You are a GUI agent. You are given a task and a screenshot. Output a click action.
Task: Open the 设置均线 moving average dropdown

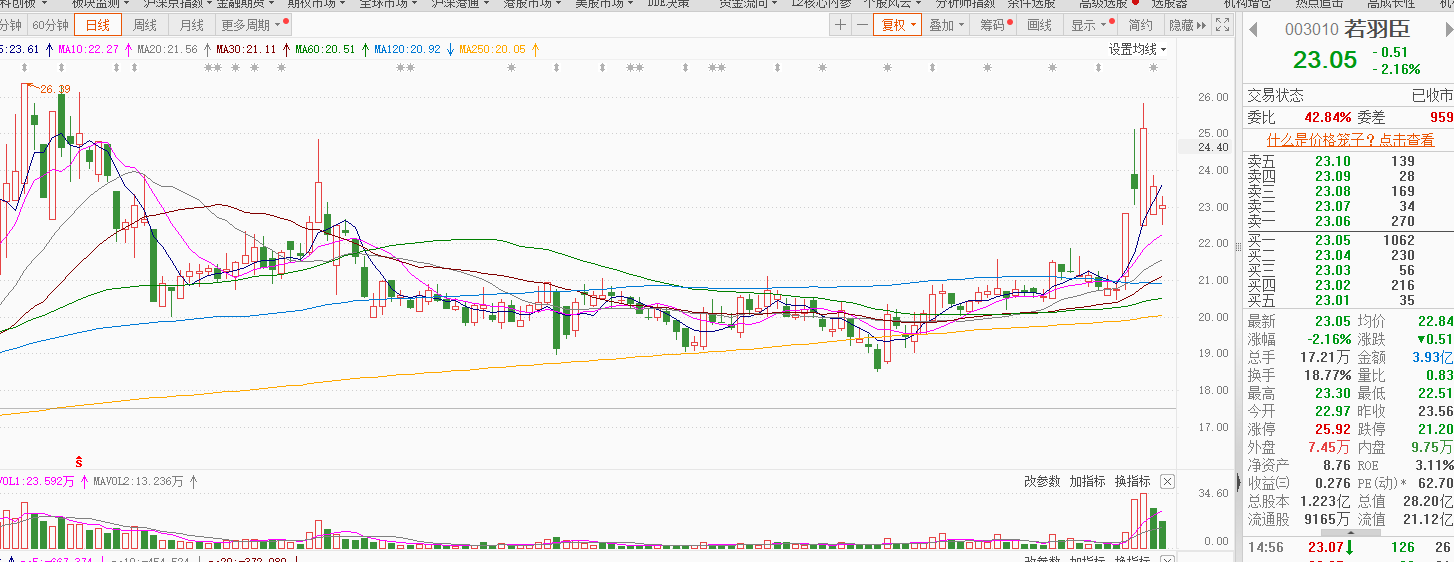pyautogui.click(x=1137, y=49)
